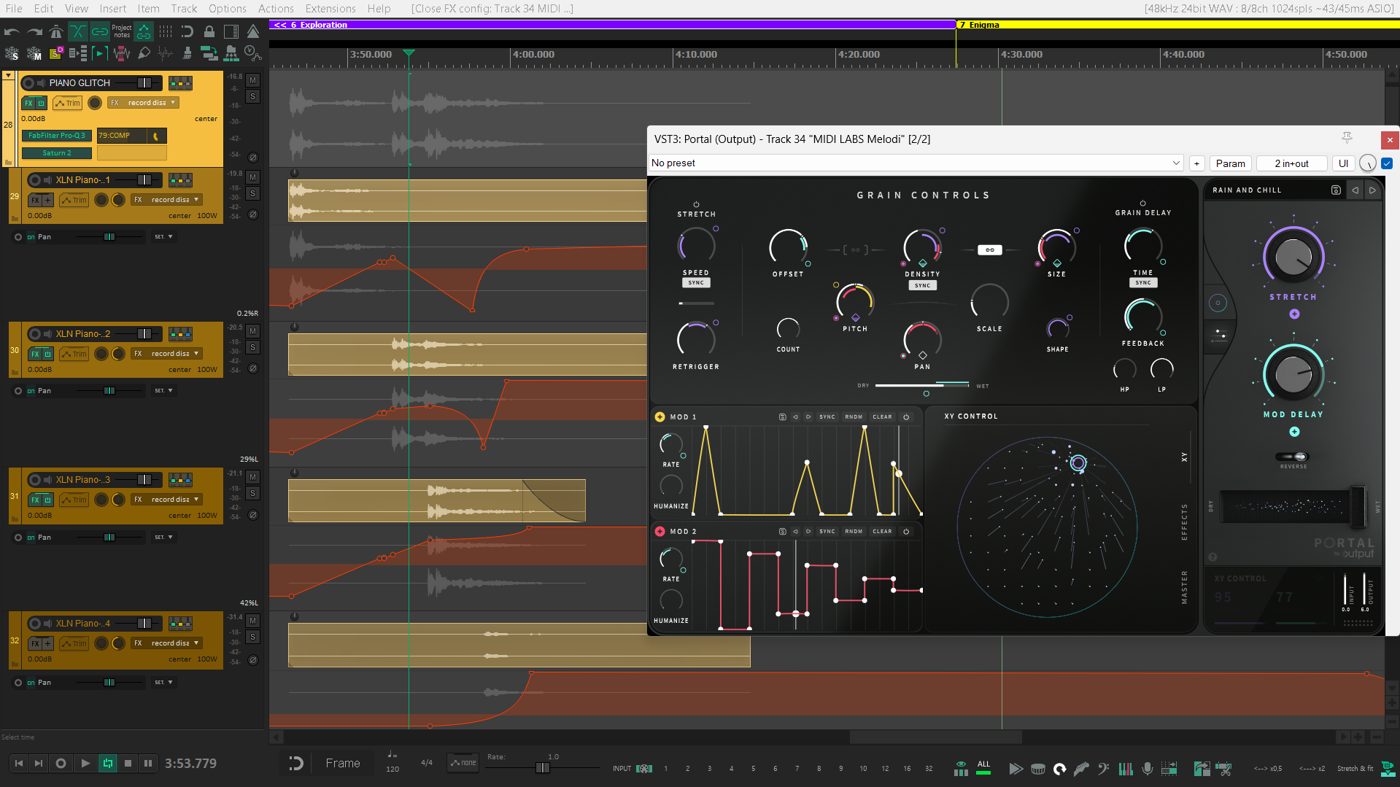Click the Play button in the transport bar

[84, 763]
